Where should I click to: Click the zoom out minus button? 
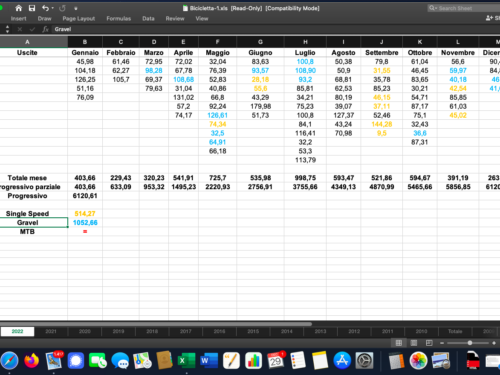442,343
